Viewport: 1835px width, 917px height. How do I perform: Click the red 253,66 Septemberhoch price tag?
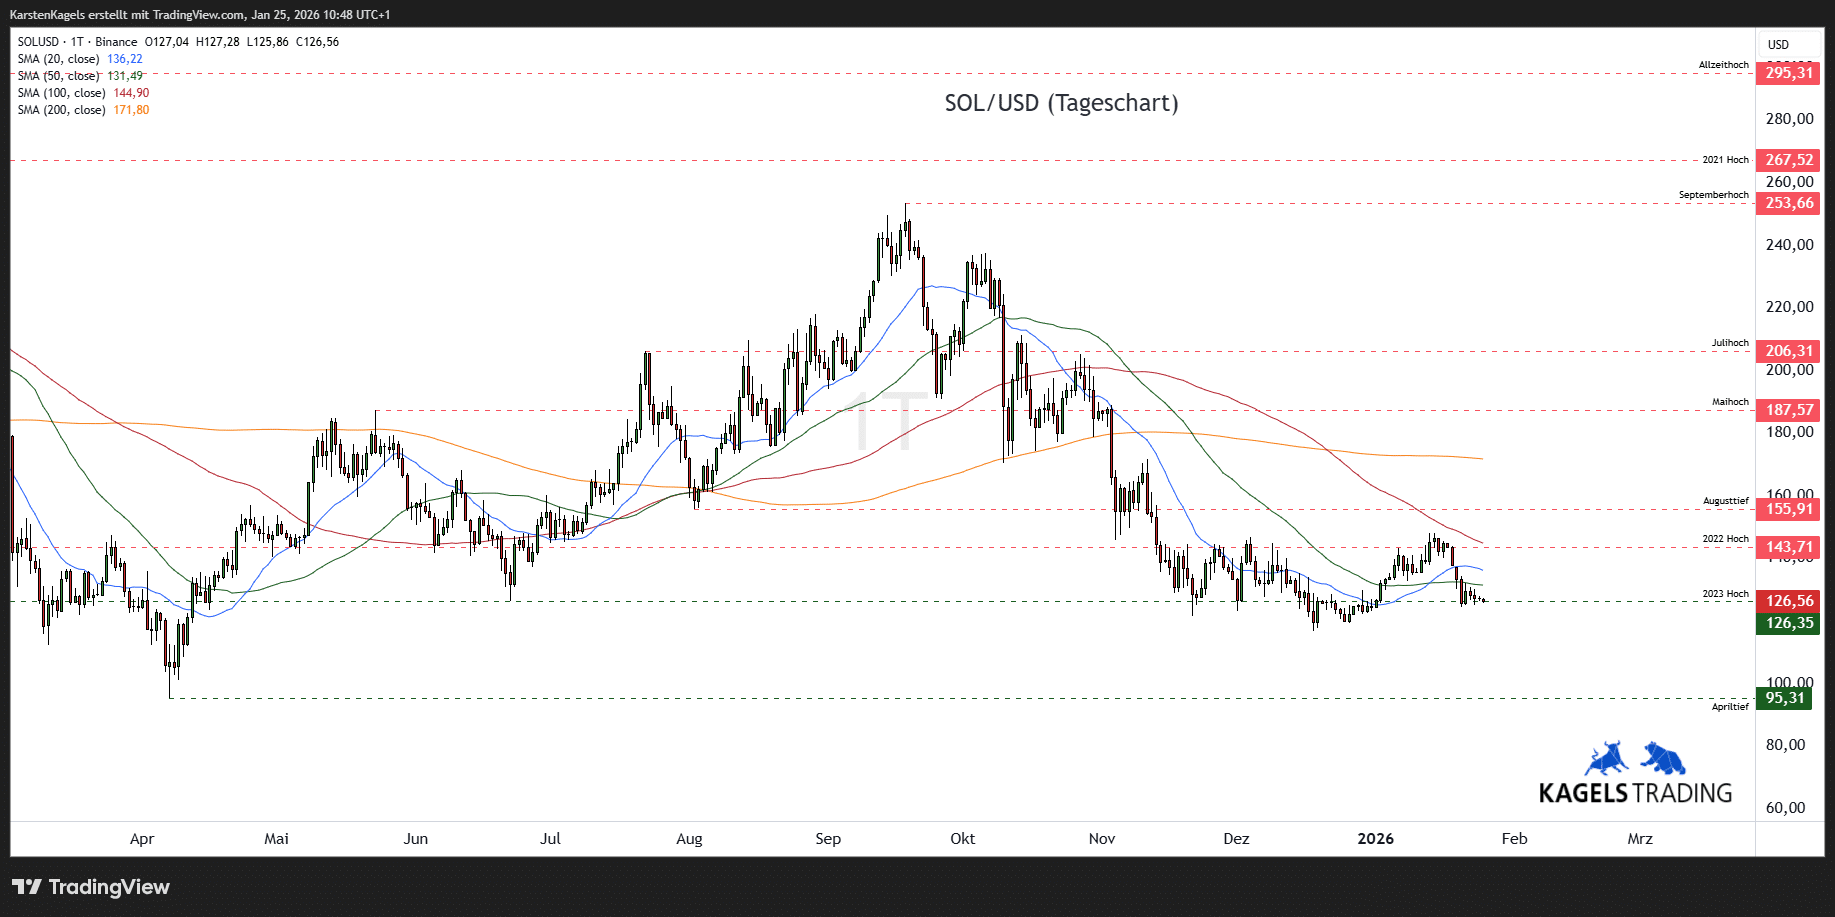click(1788, 203)
